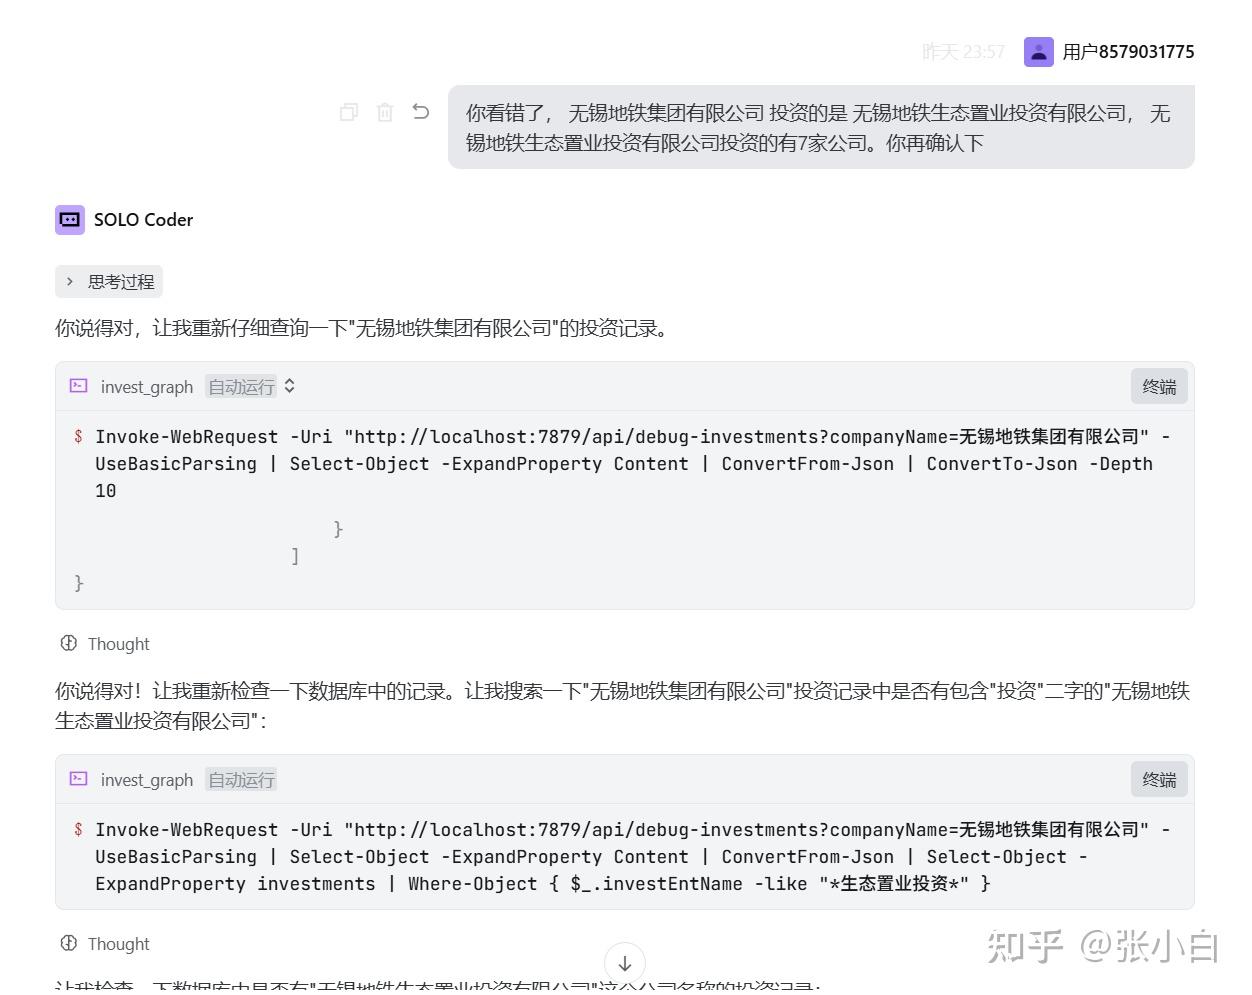Open first 自动运行 dropdown selector
The image size is (1252, 995).
tap(251, 386)
